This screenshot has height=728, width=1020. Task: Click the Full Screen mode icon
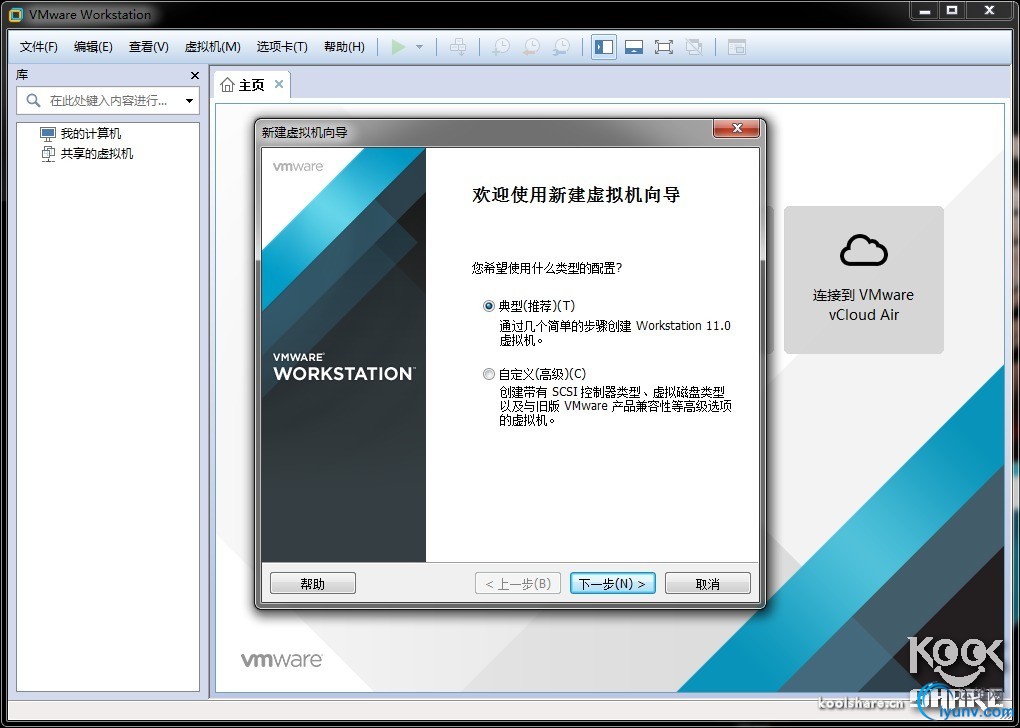pos(664,47)
